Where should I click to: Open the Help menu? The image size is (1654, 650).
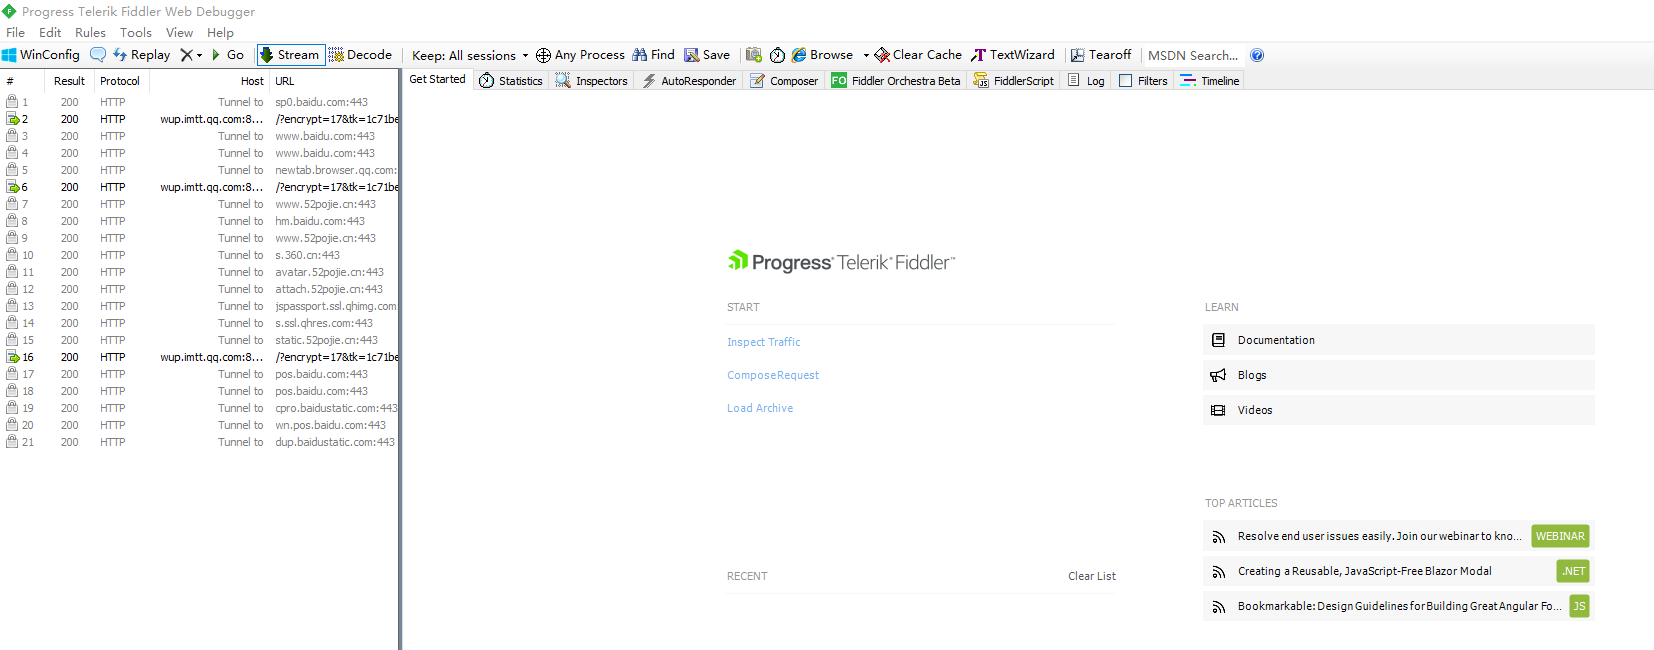220,32
